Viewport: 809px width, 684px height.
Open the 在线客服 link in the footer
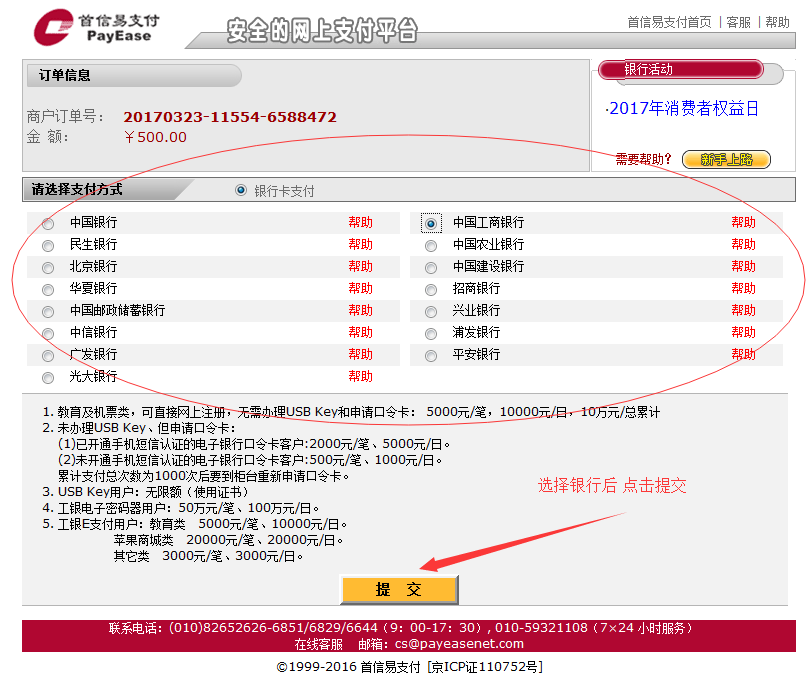(318, 644)
